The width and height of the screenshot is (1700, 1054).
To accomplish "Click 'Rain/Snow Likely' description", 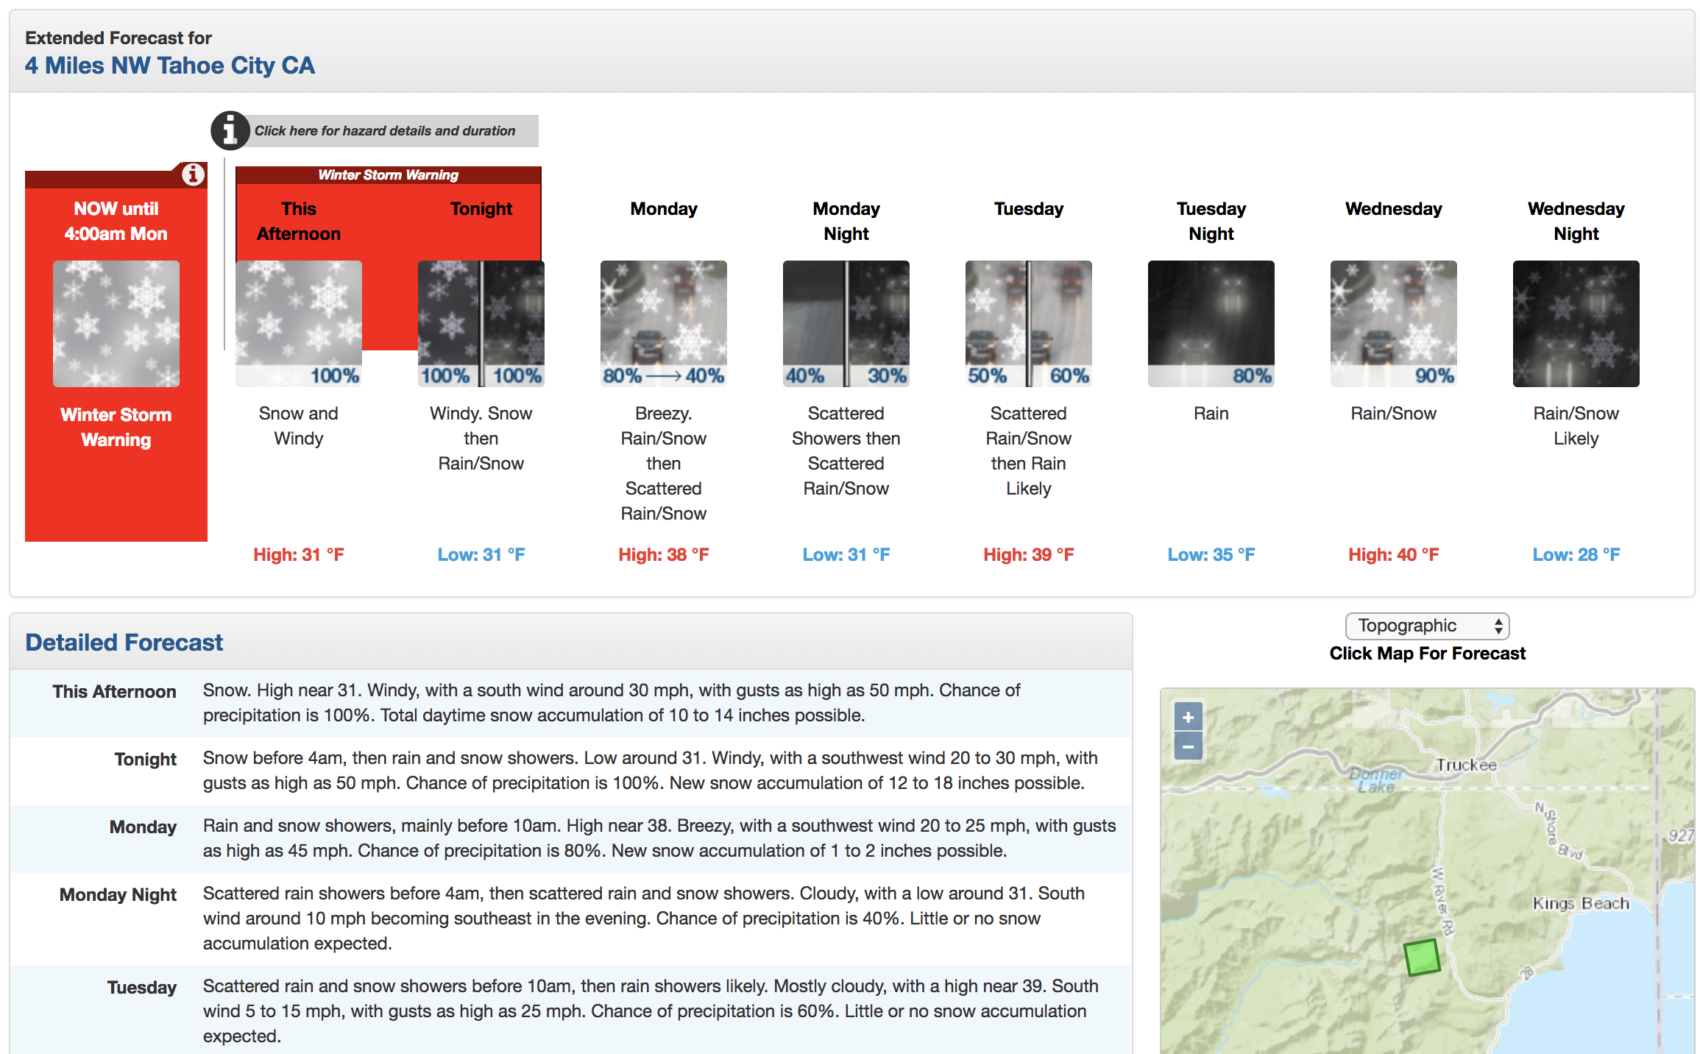I will point(1576,426).
